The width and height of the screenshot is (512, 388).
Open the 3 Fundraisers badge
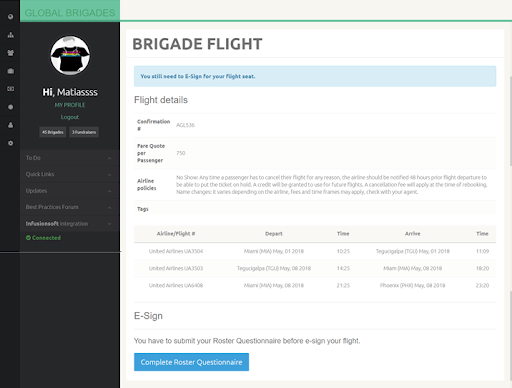coord(84,132)
